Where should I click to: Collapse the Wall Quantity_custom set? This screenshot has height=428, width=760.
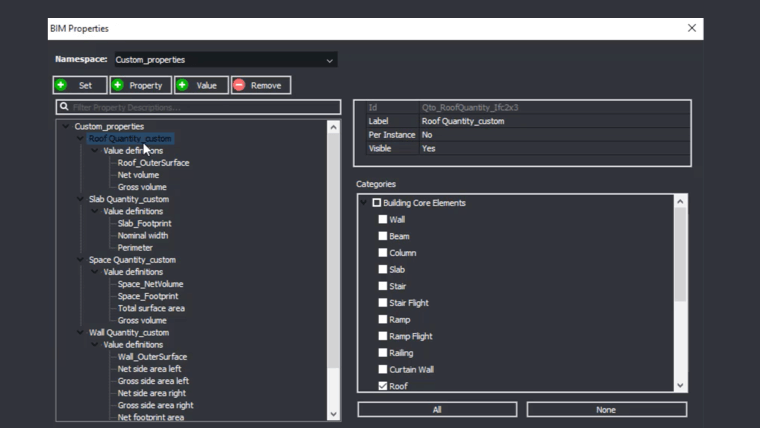80,332
